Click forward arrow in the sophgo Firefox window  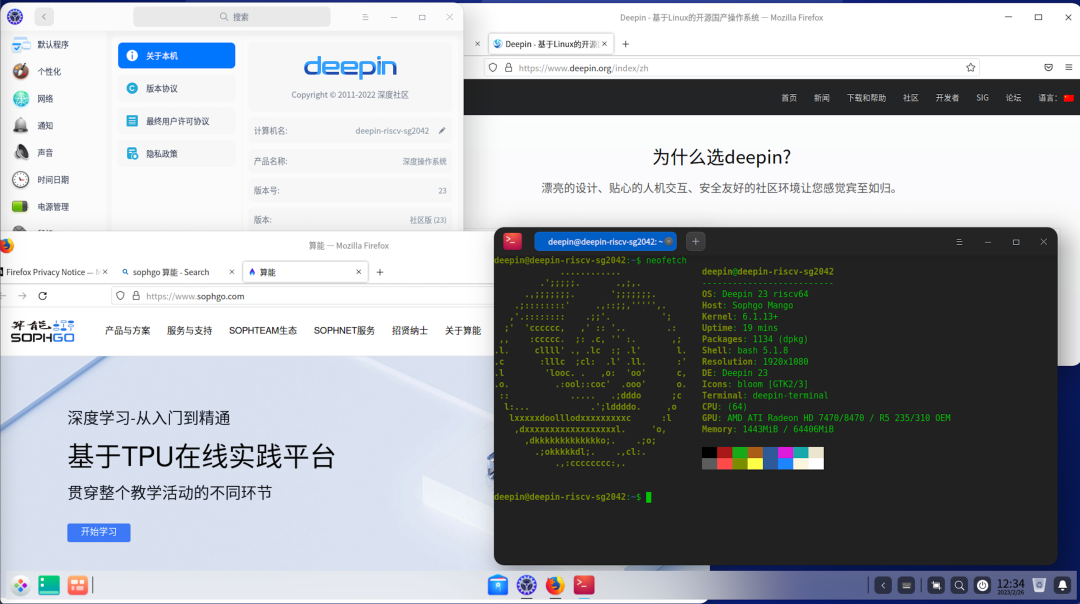pos(22,295)
